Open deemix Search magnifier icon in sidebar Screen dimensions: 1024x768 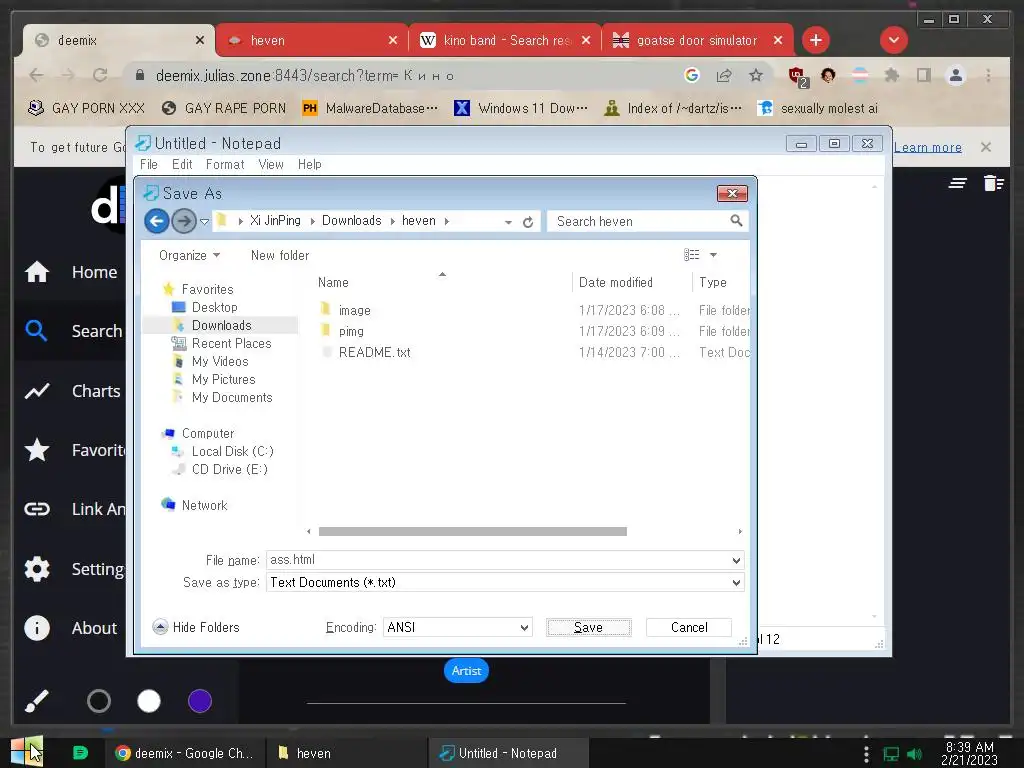pos(36,331)
